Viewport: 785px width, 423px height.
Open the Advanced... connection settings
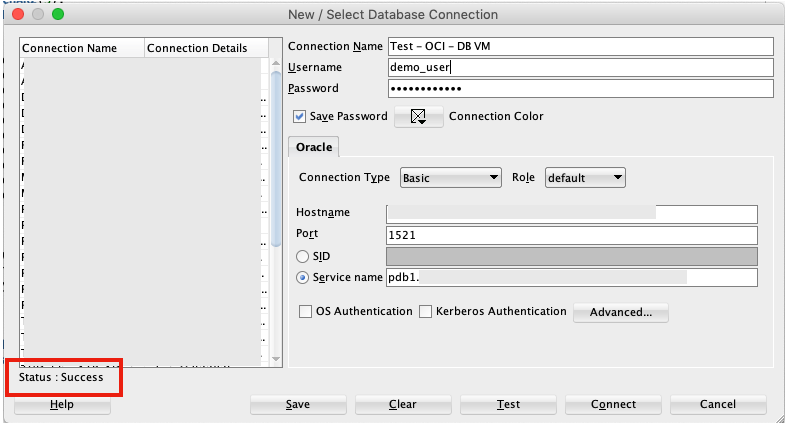pos(621,312)
